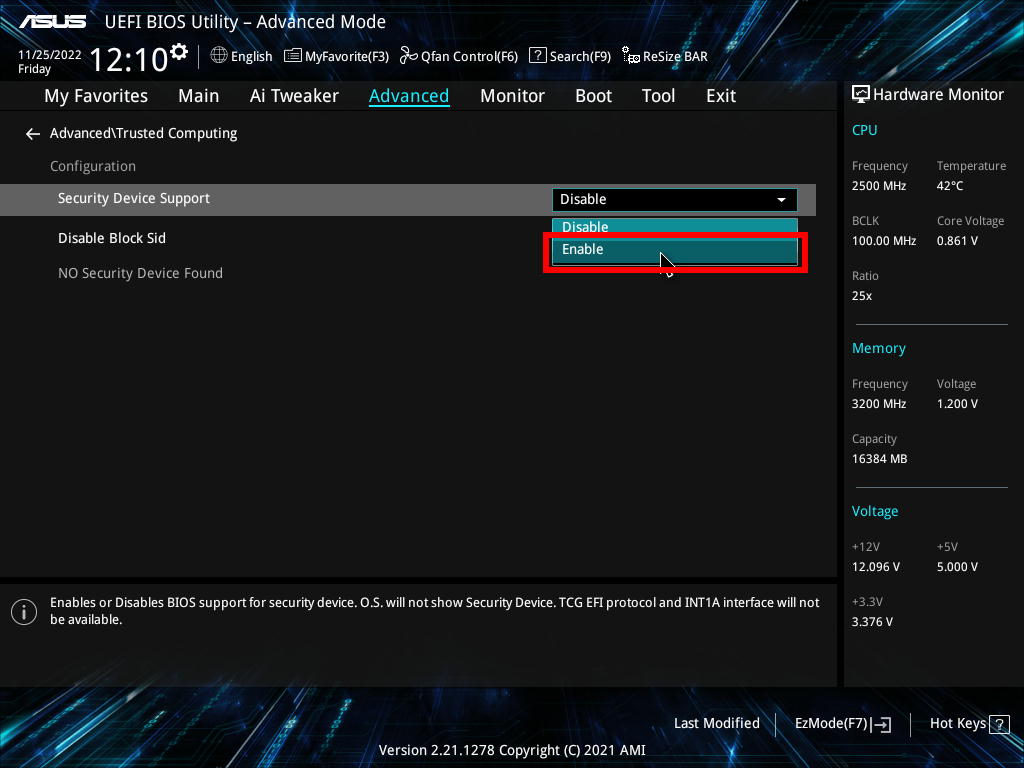Switch to the Ai Tweaker tab

point(294,96)
